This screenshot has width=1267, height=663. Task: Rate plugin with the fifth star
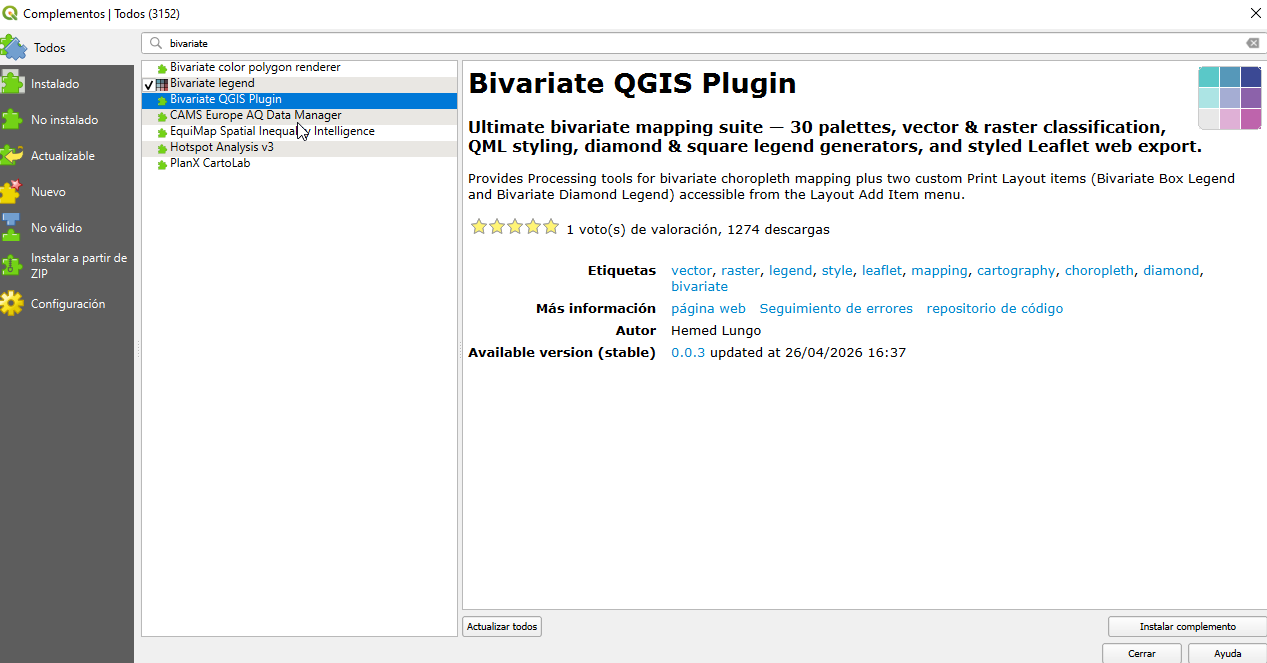[551, 227]
